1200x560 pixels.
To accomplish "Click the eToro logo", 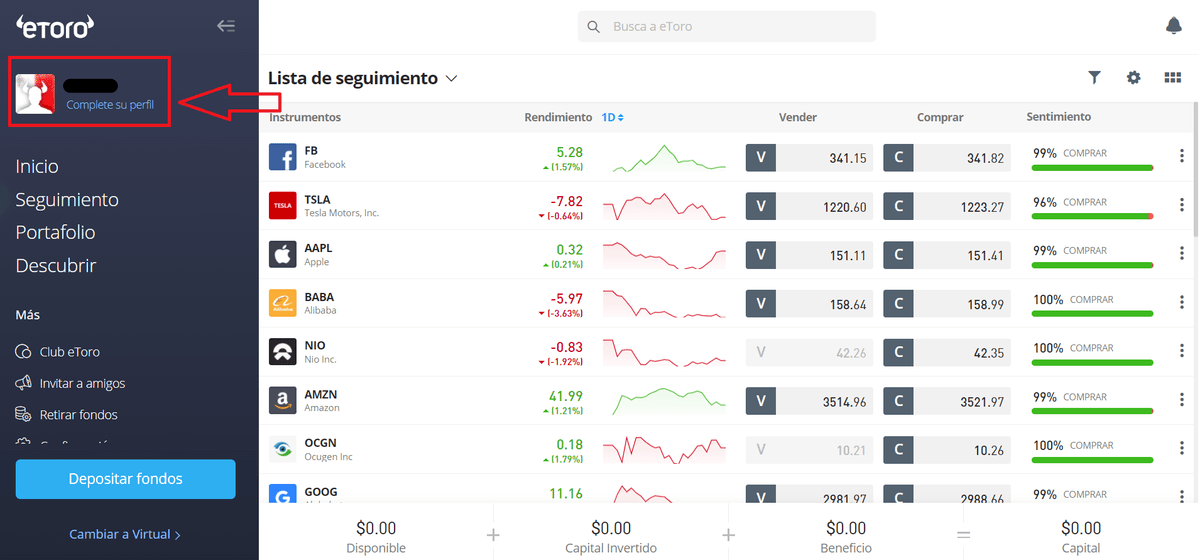I will click(55, 26).
